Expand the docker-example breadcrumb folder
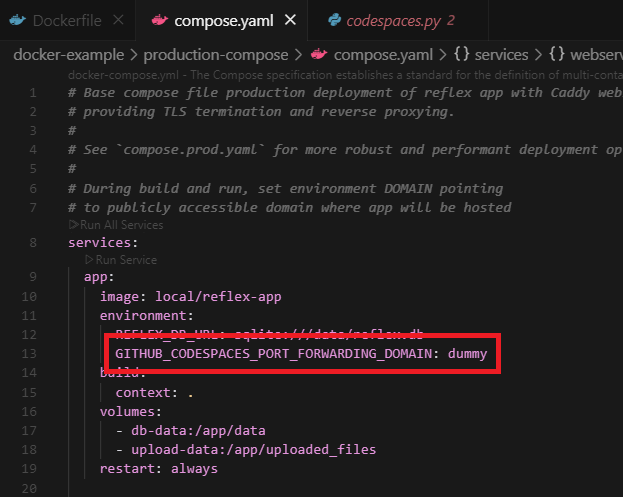Viewport: 623px width, 497px height. 64,54
